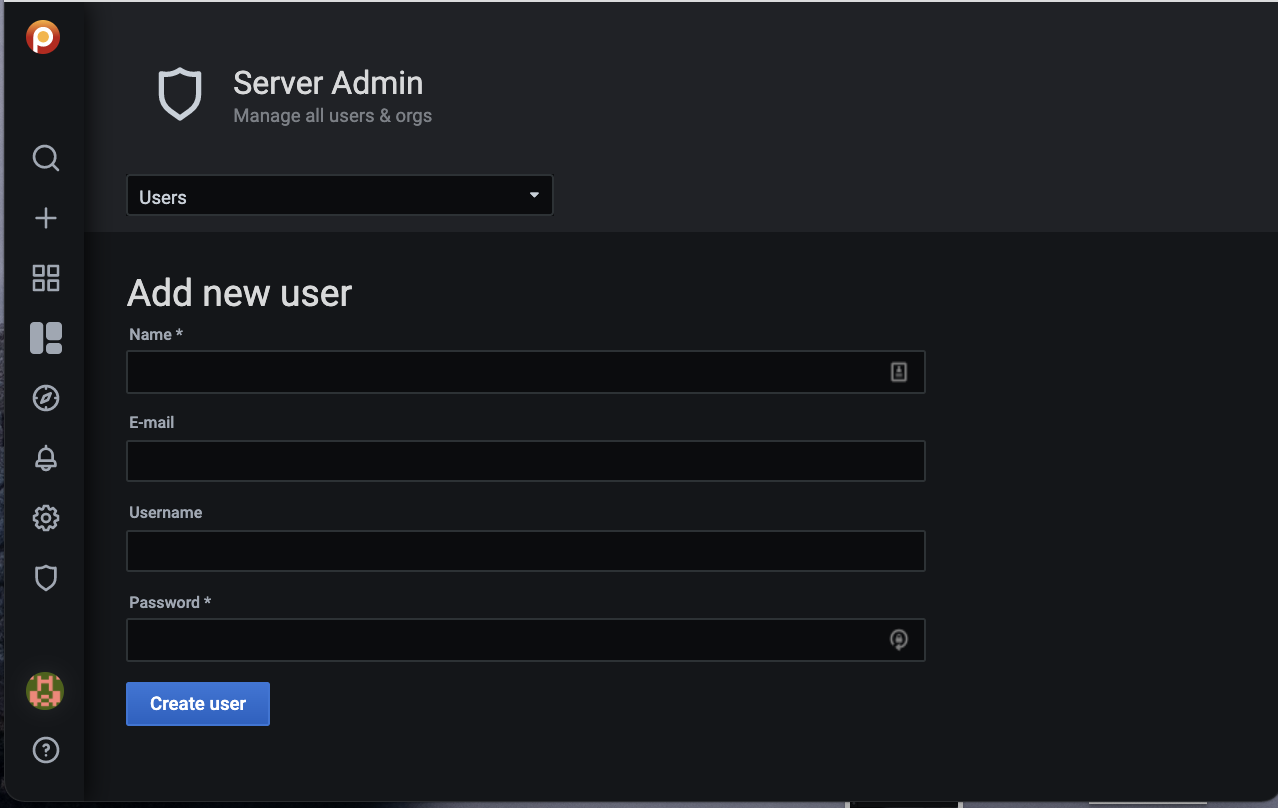Viewport: 1278px width, 808px height.
Task: Open Alerting via the bell icon
Action: click(46, 458)
